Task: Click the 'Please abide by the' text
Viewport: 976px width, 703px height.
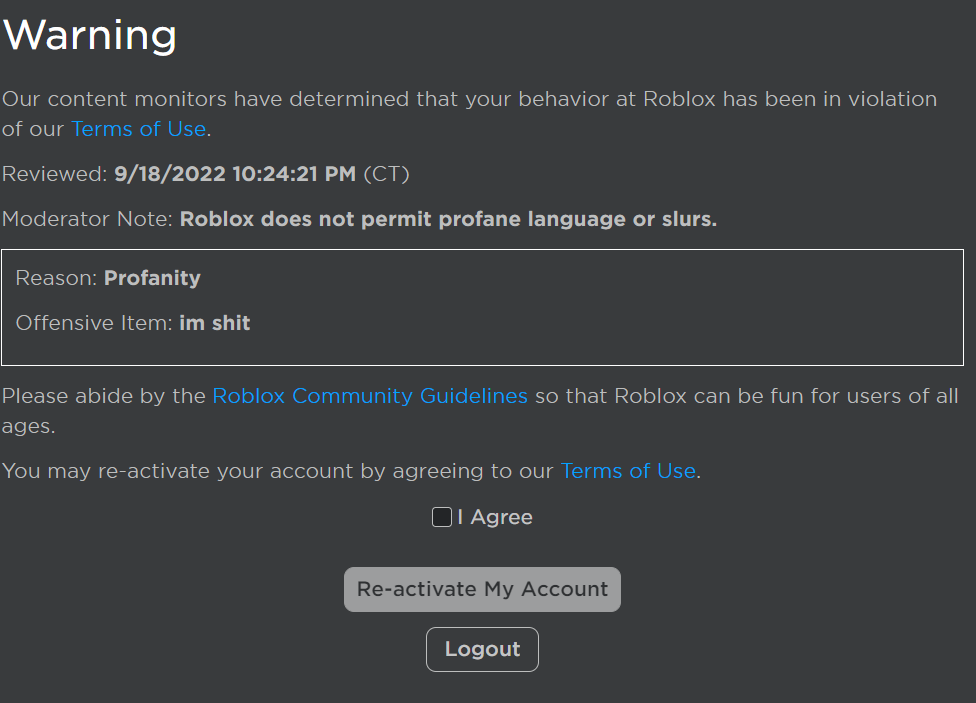Action: click(x=104, y=396)
